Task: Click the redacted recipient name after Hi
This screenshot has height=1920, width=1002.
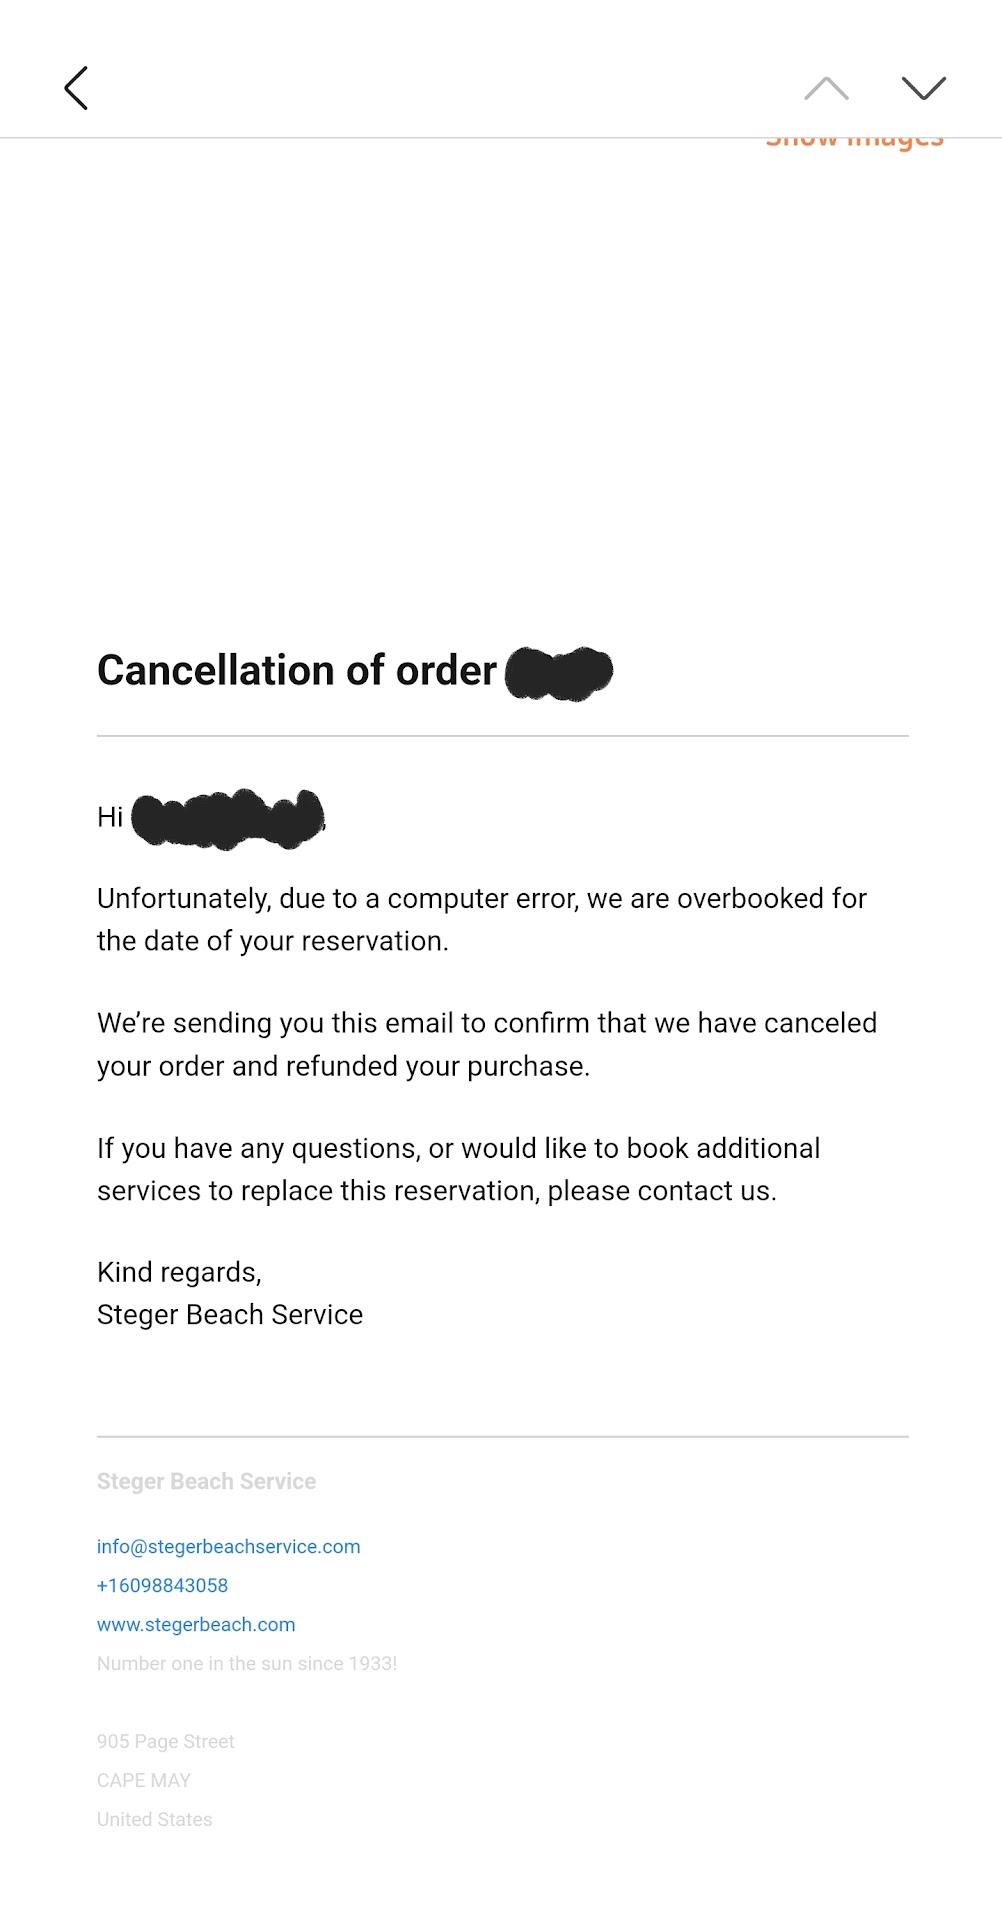Action: click(228, 818)
